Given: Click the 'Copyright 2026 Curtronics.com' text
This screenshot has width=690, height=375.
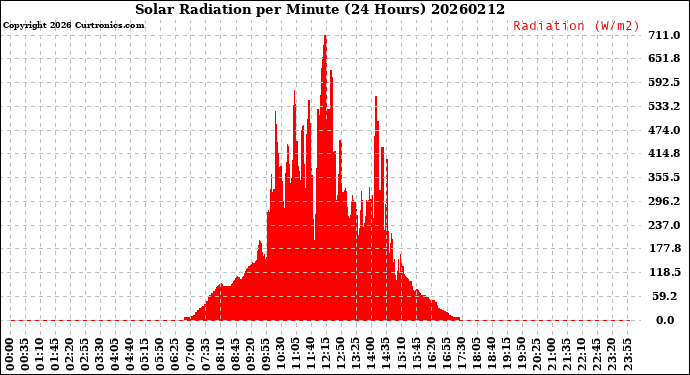Looking at the screenshot, I should pos(73,25).
